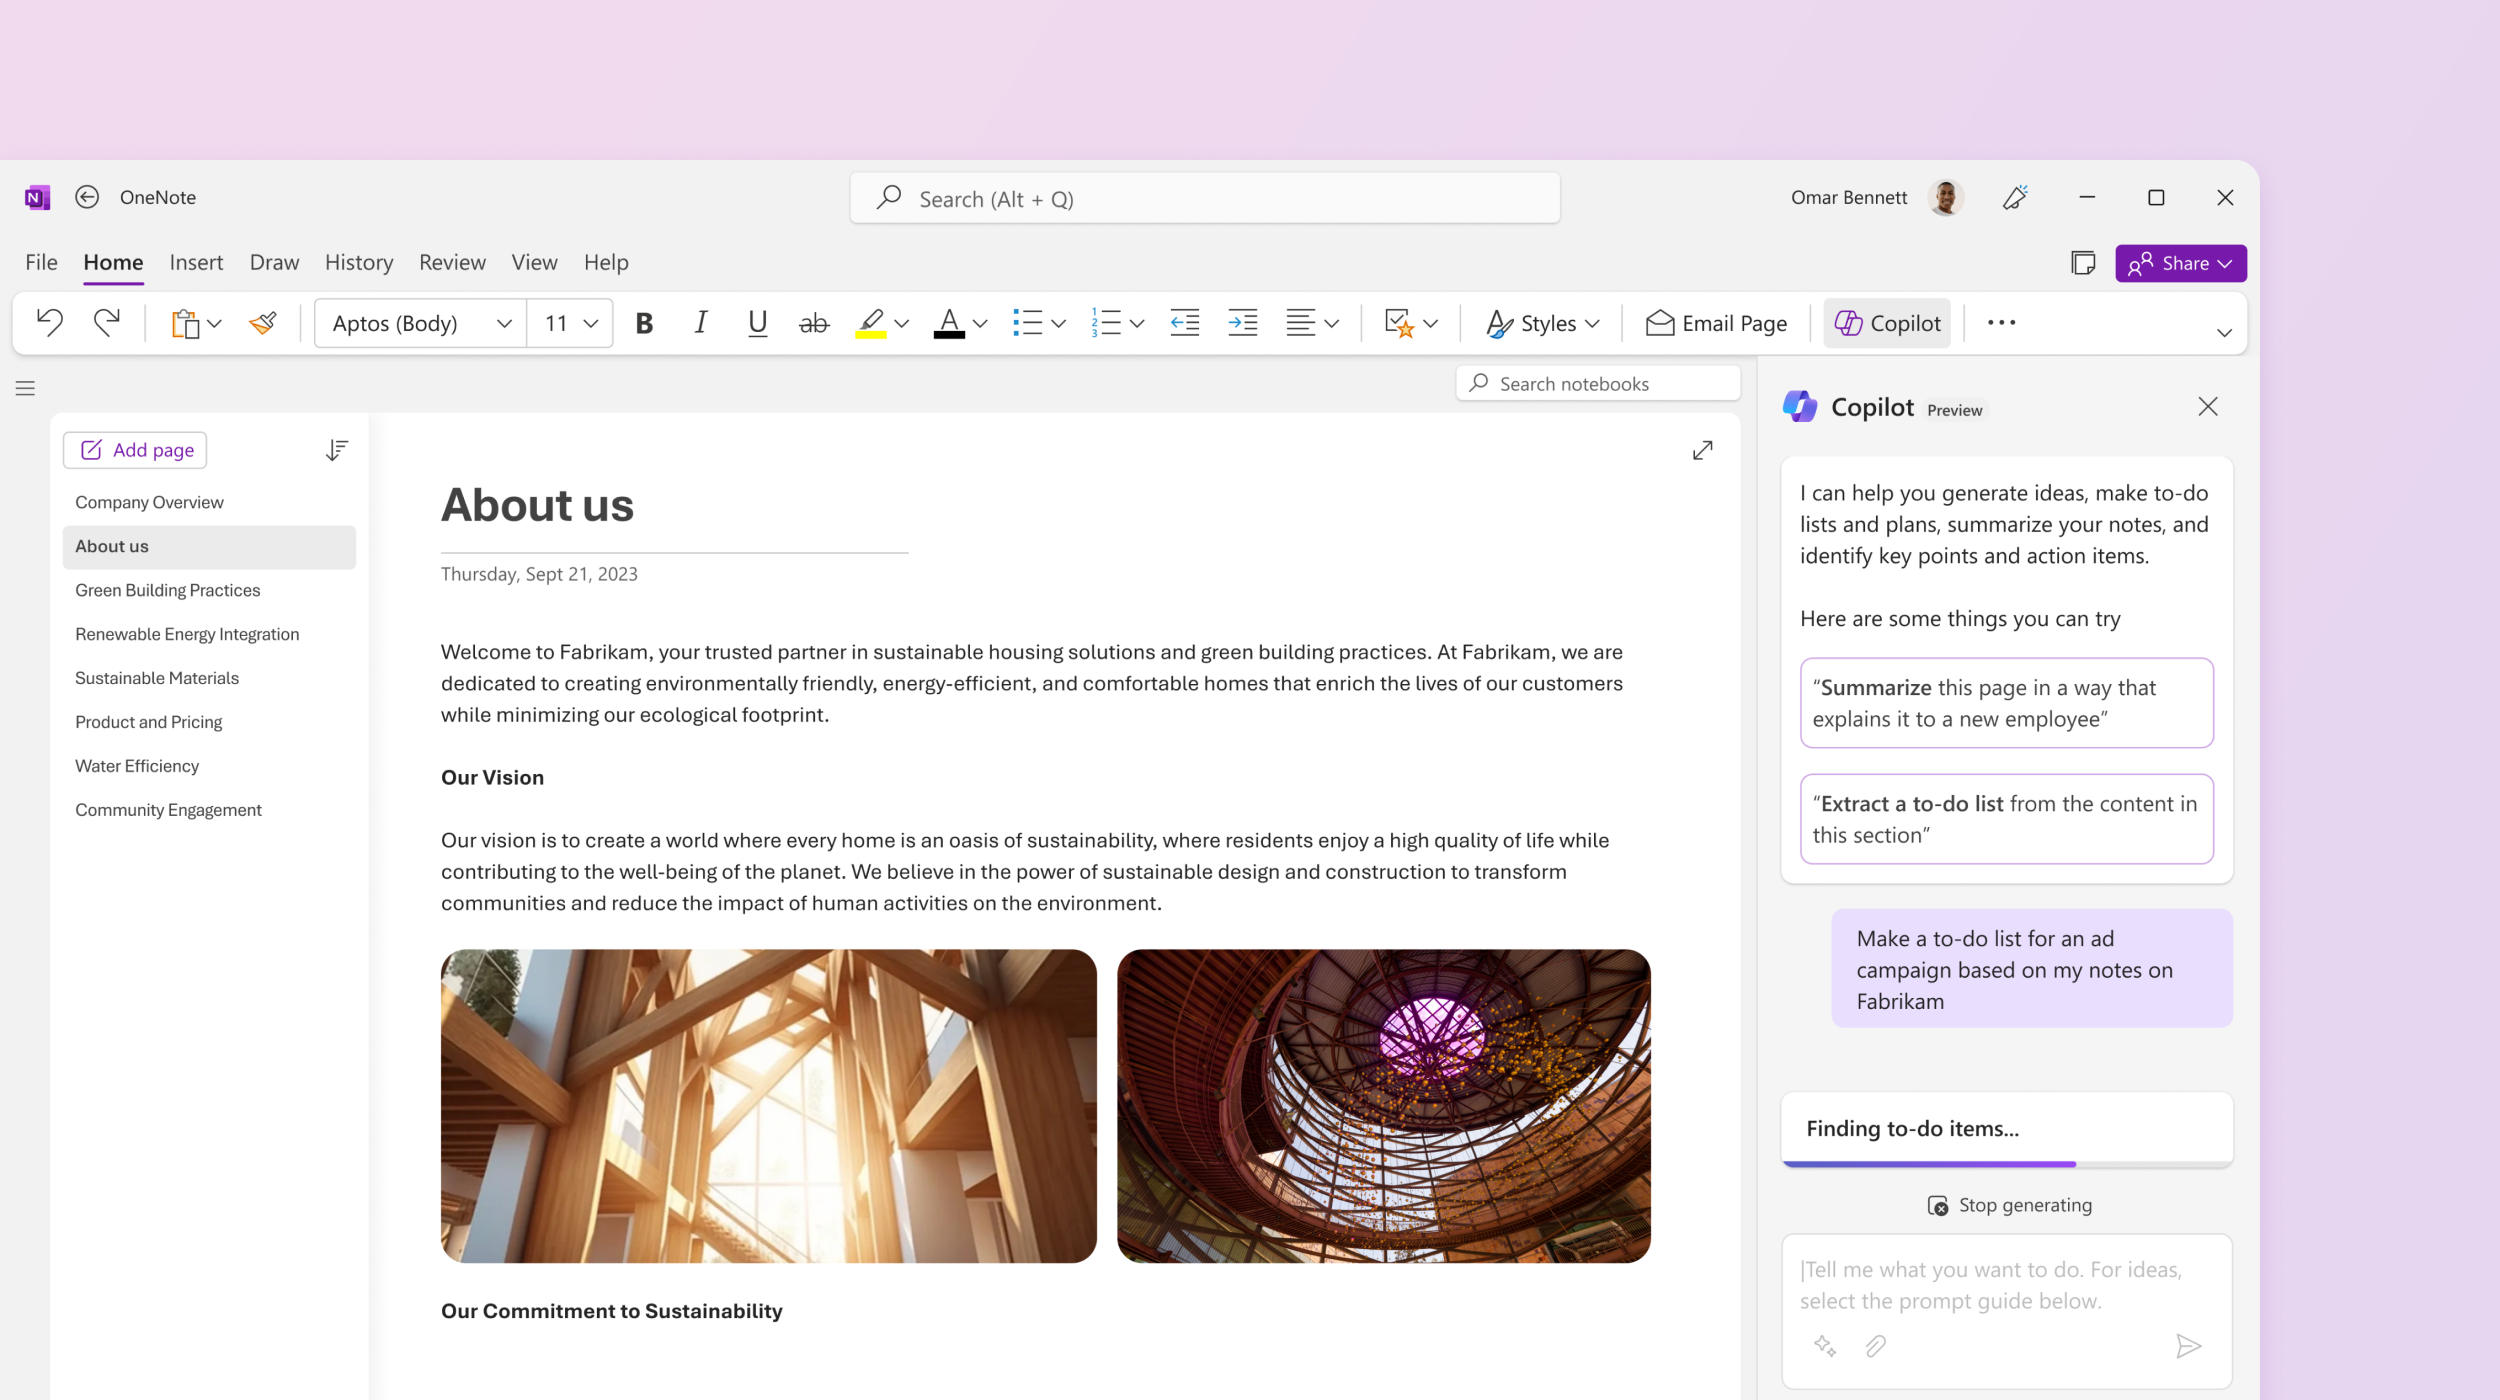Click the Italic formatting icon

click(699, 323)
